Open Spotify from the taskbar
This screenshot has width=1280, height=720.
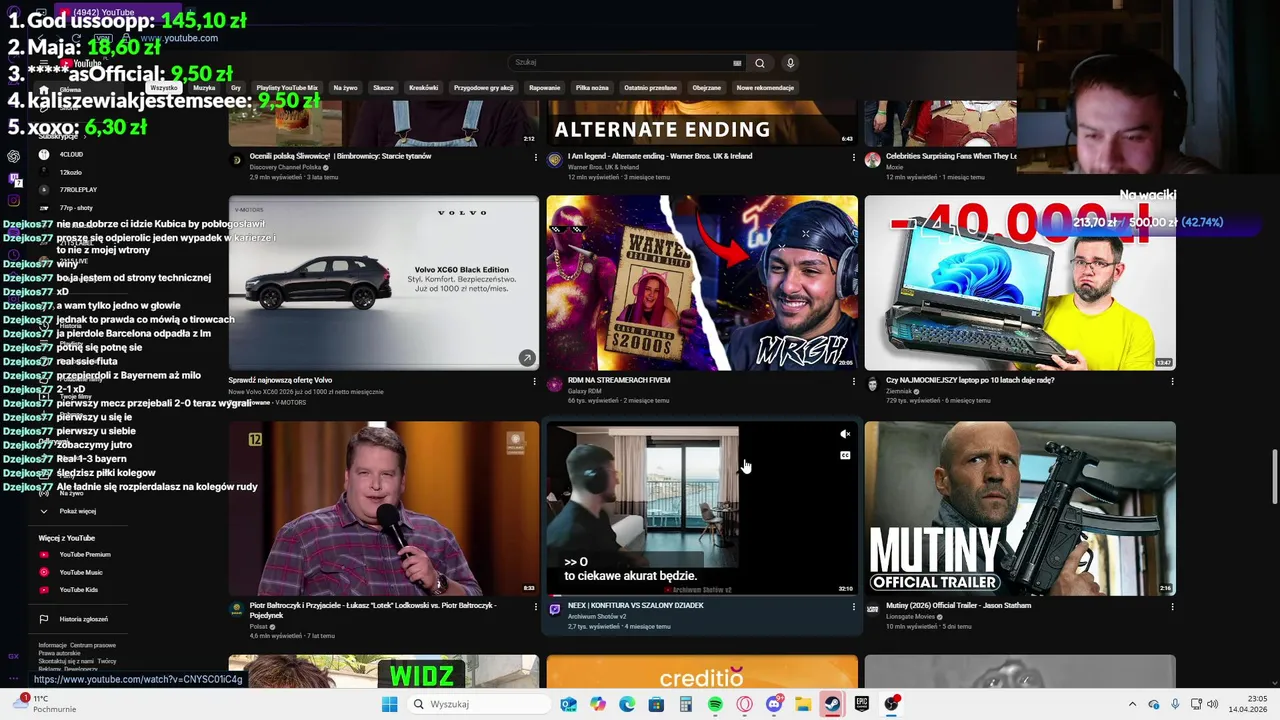pos(715,704)
